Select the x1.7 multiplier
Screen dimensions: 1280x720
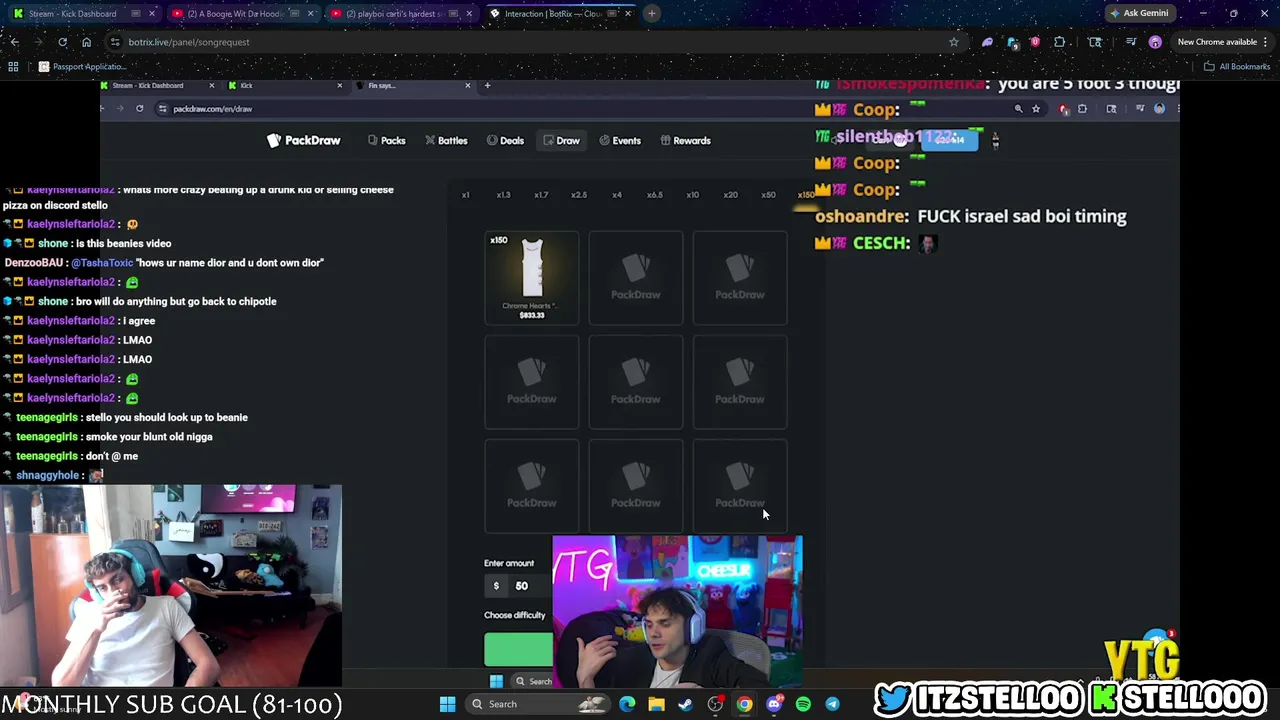pos(541,195)
